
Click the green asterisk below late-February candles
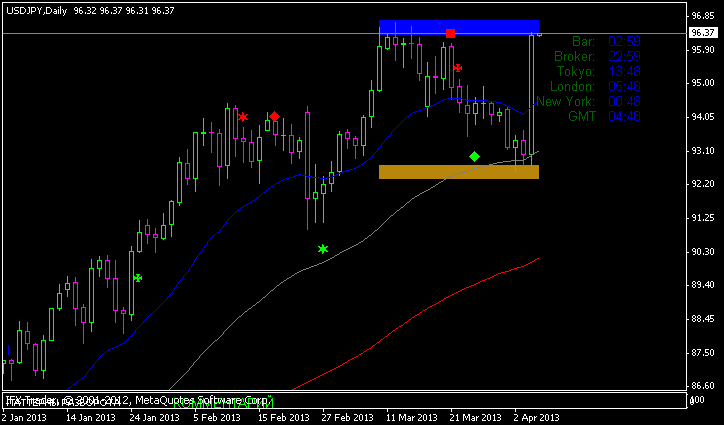coord(322,249)
